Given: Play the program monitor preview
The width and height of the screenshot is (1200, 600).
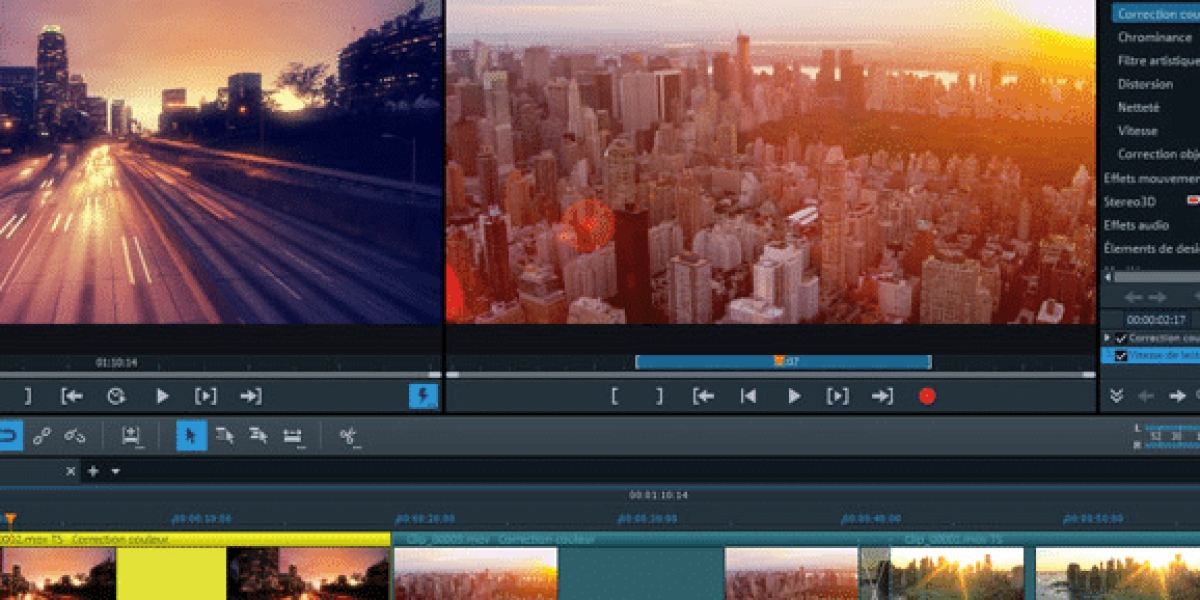Looking at the screenshot, I should (x=794, y=396).
